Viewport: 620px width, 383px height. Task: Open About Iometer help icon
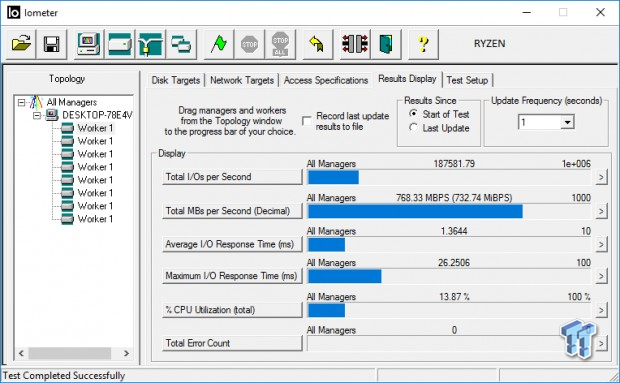click(x=423, y=44)
